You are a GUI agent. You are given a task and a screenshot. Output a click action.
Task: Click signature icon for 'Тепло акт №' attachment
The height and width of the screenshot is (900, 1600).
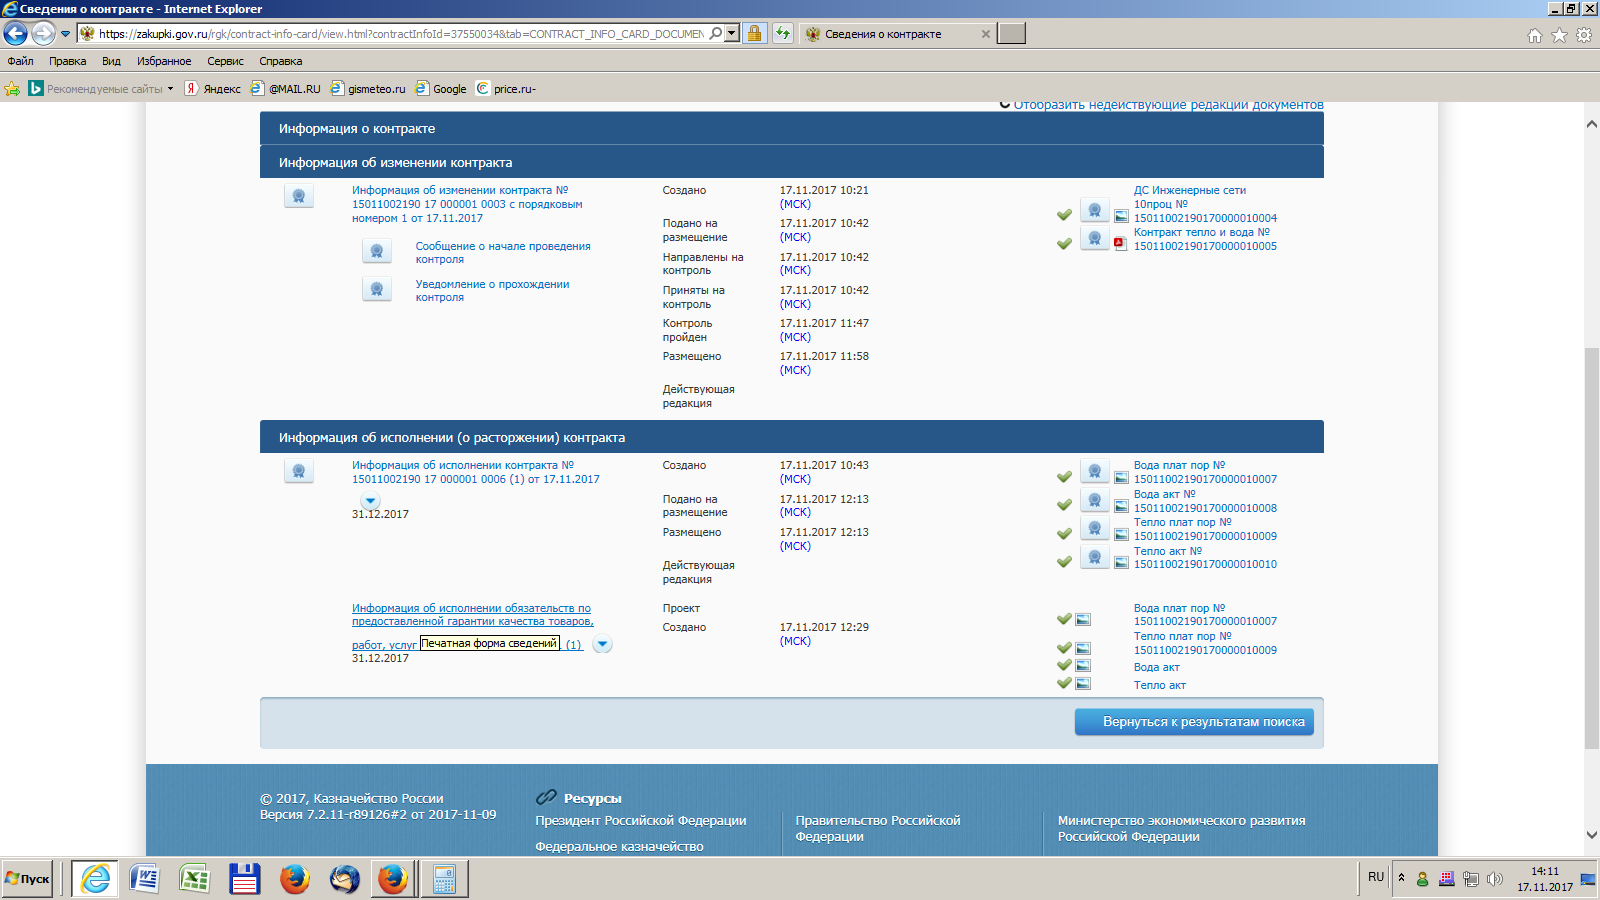click(x=1095, y=557)
